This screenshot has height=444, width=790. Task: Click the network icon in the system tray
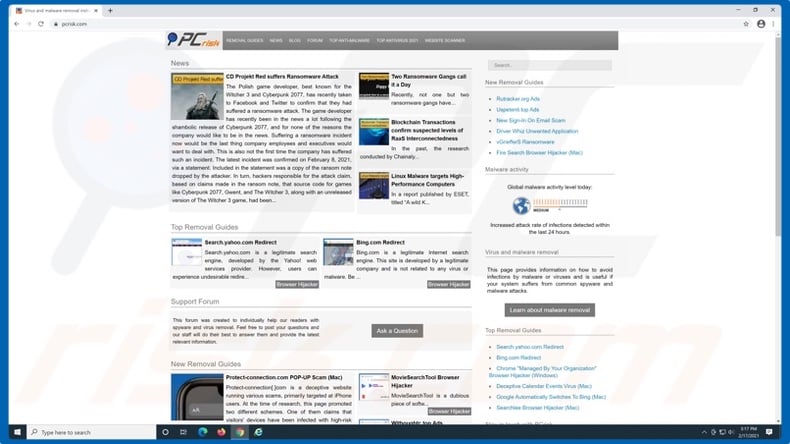(722, 432)
